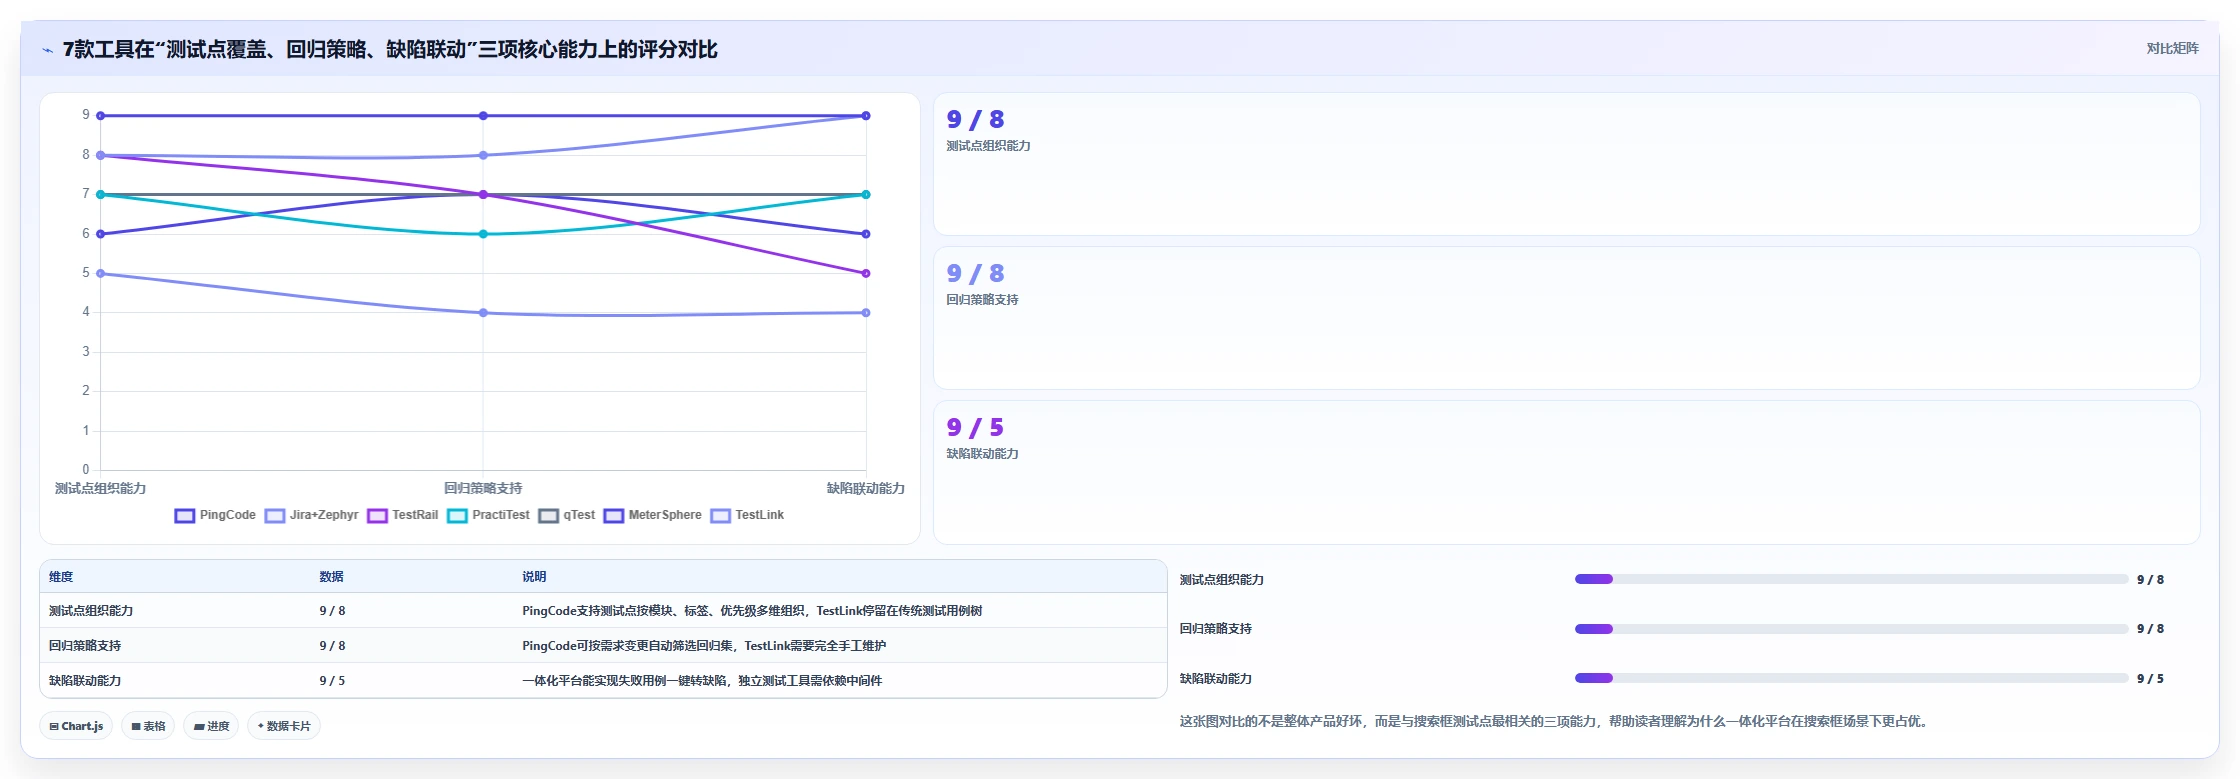Click the 进度 tag chip
Screen dimensions: 2240x779
click(x=211, y=726)
